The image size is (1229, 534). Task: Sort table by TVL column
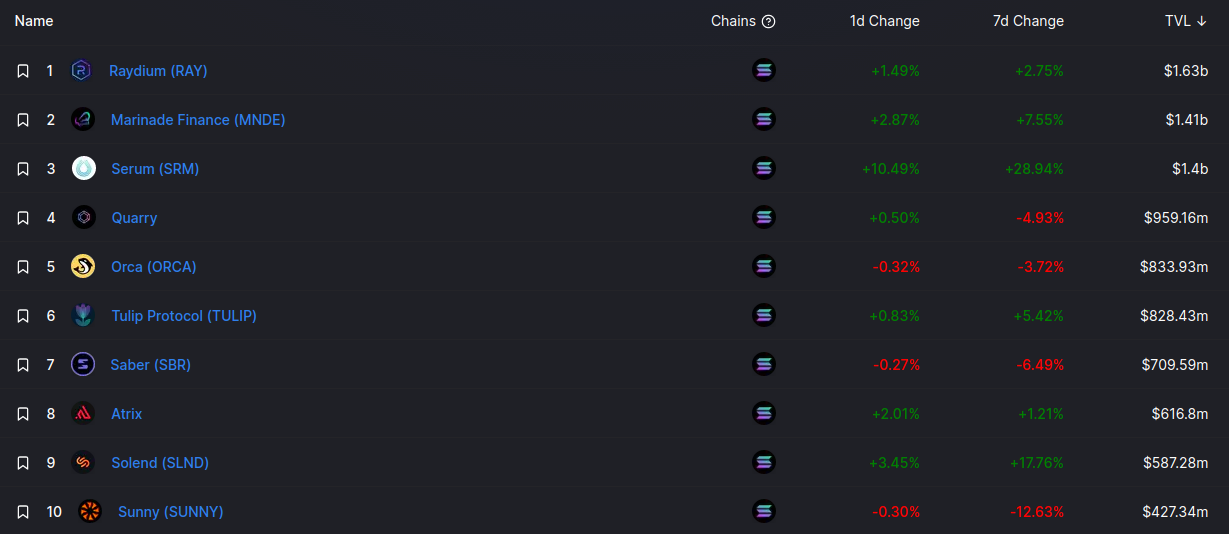[1186, 21]
